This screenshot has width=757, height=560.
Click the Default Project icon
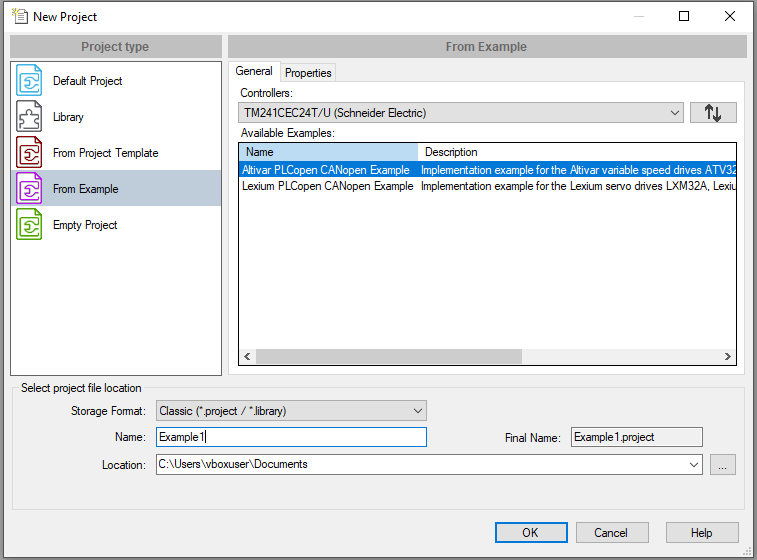click(30, 81)
